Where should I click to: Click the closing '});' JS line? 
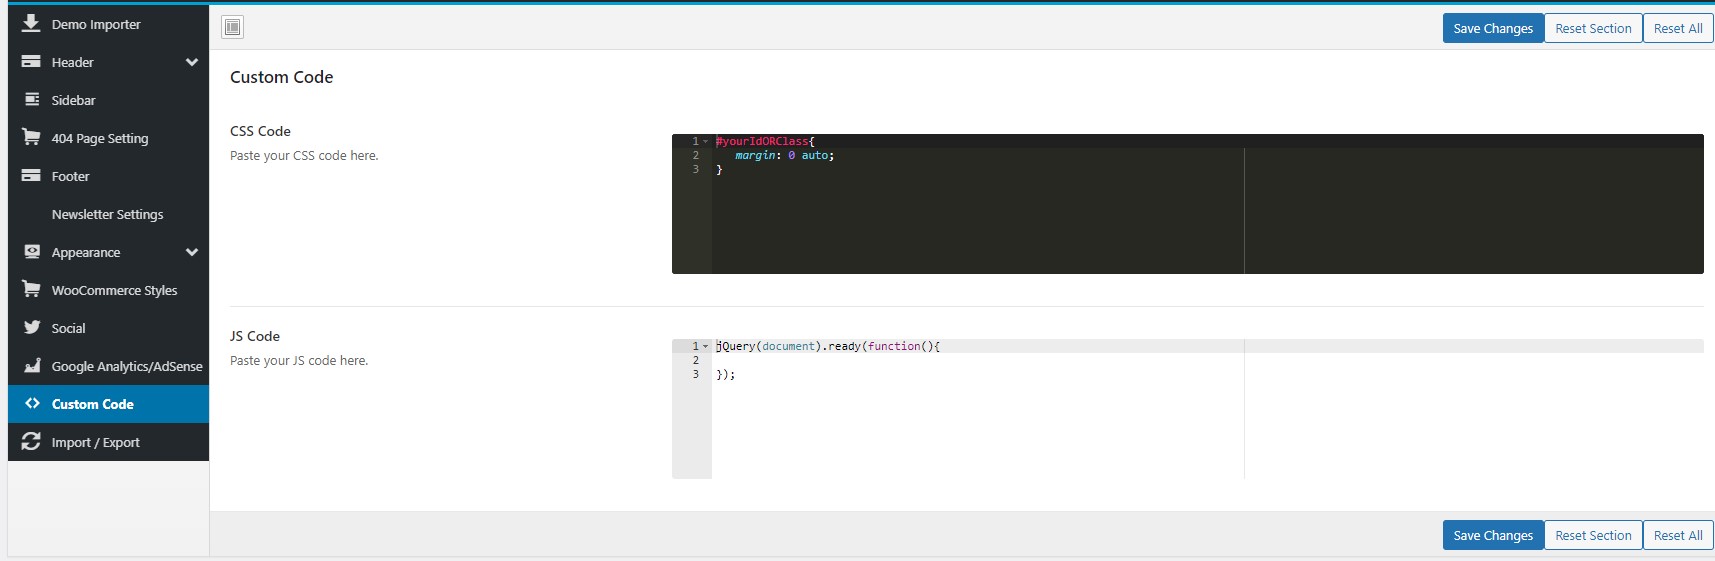[x=725, y=374]
